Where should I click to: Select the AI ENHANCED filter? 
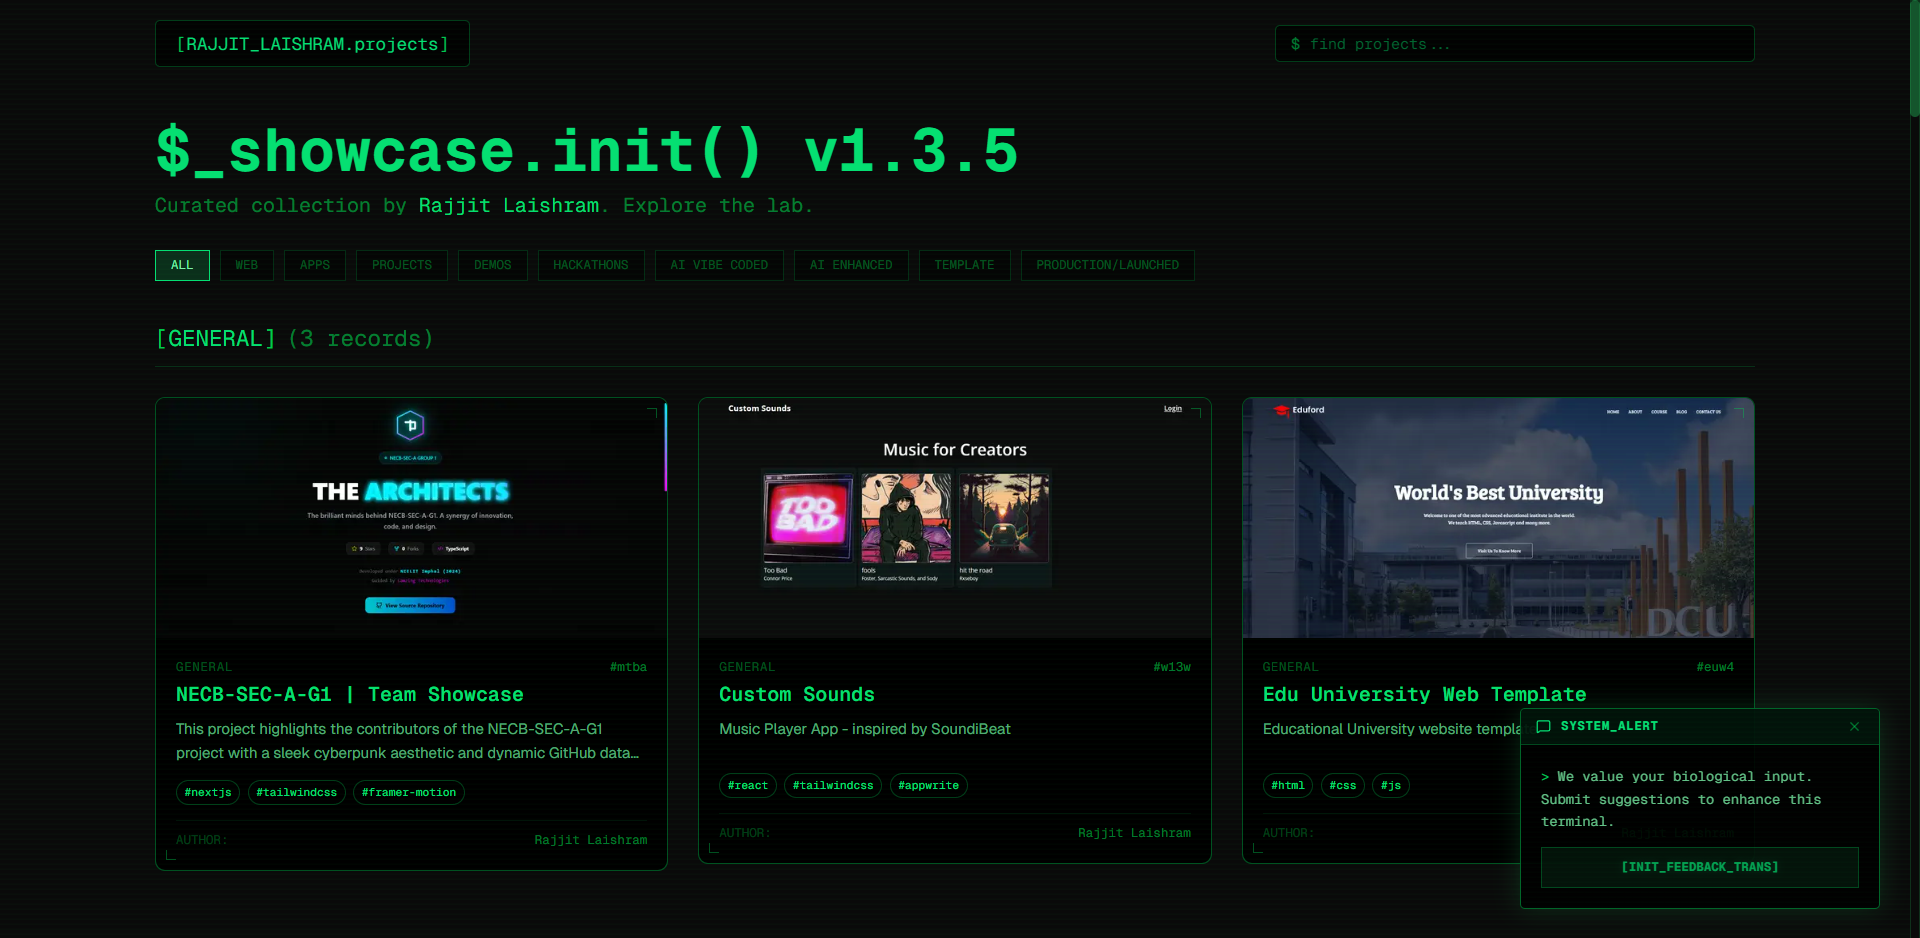tap(851, 265)
